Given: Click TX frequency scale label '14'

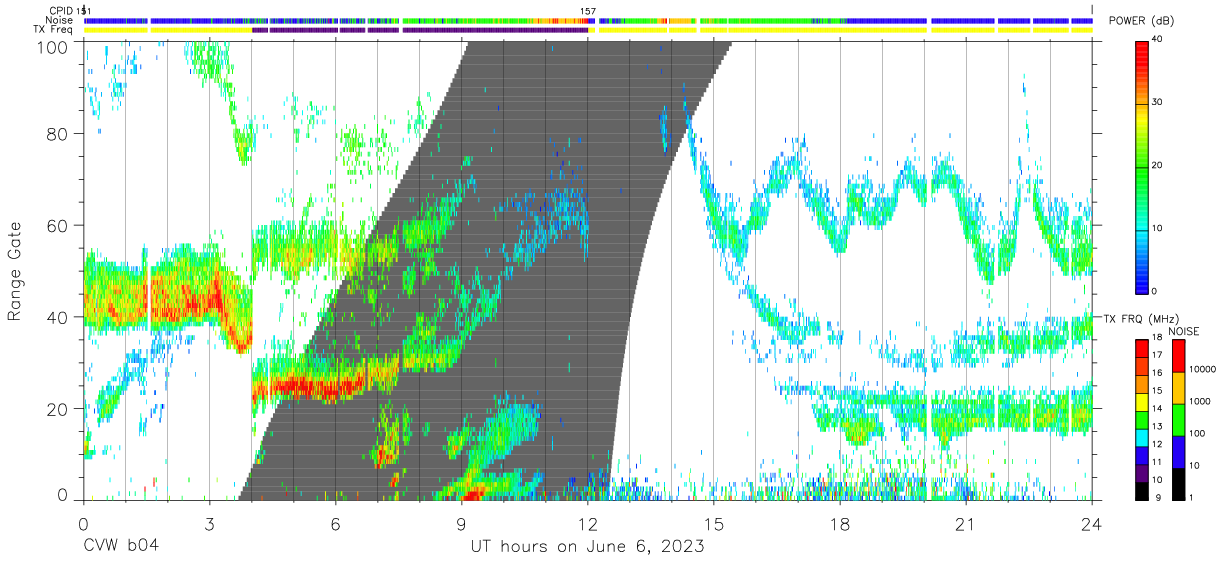Looking at the screenshot, I should coord(1158,410).
